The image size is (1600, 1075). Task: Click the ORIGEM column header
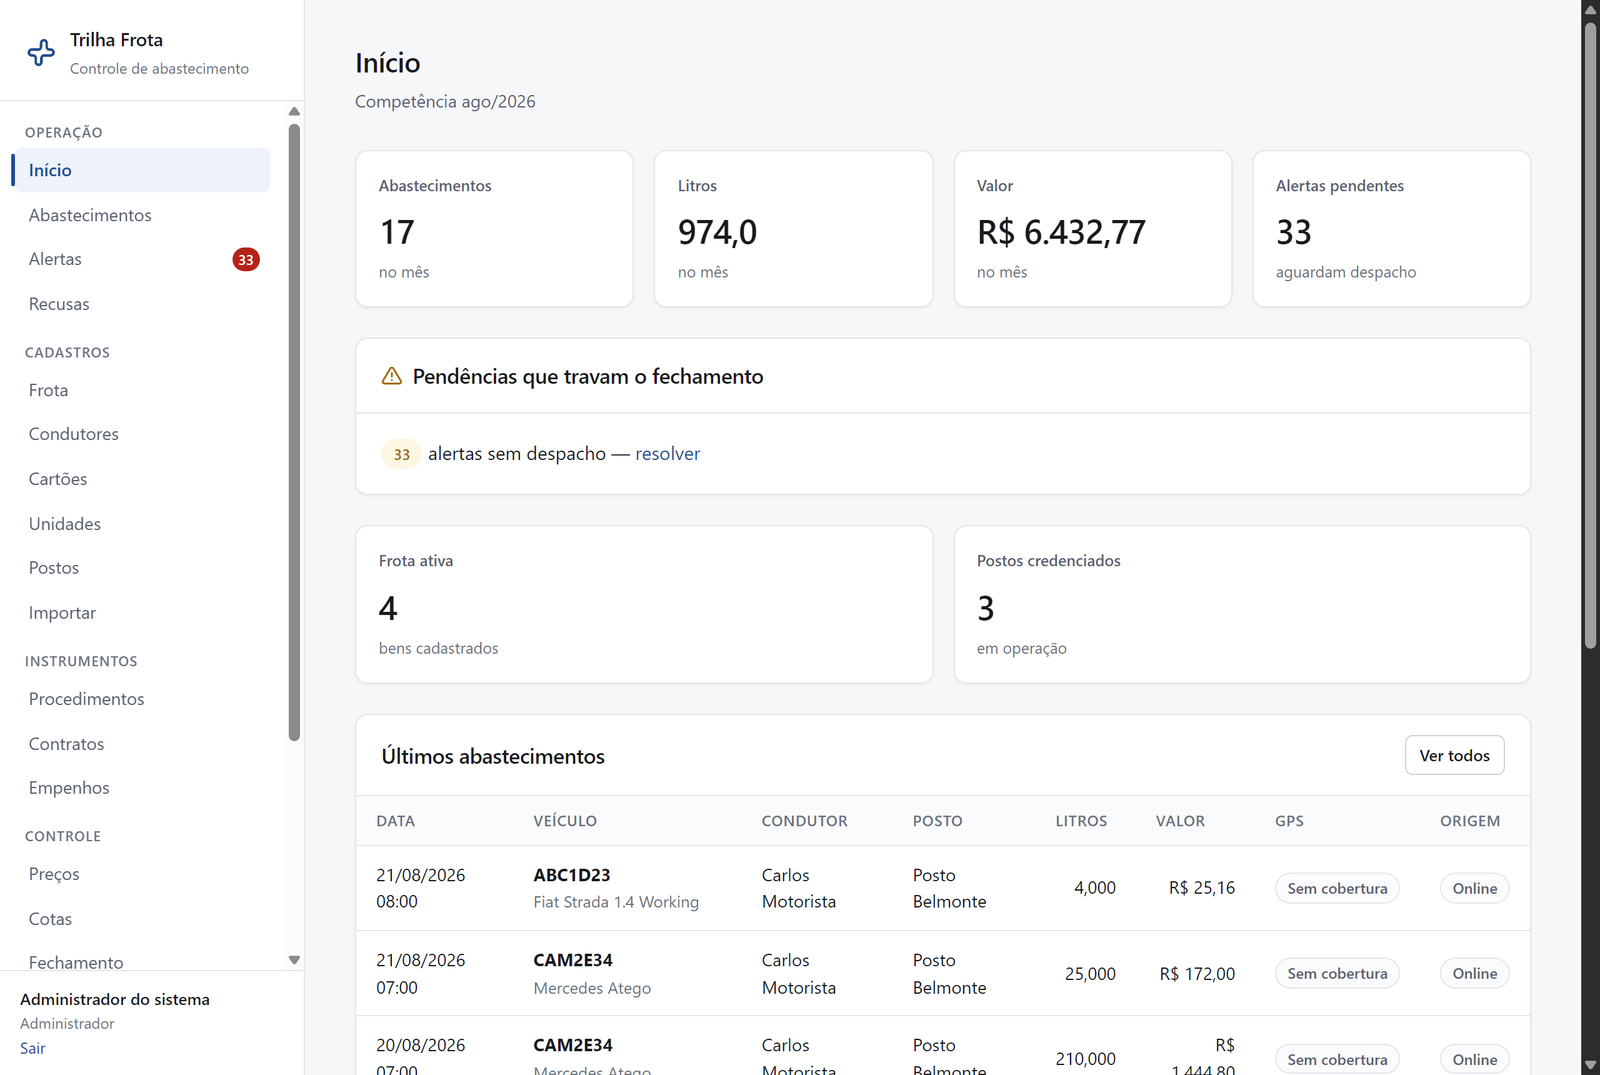pos(1470,821)
